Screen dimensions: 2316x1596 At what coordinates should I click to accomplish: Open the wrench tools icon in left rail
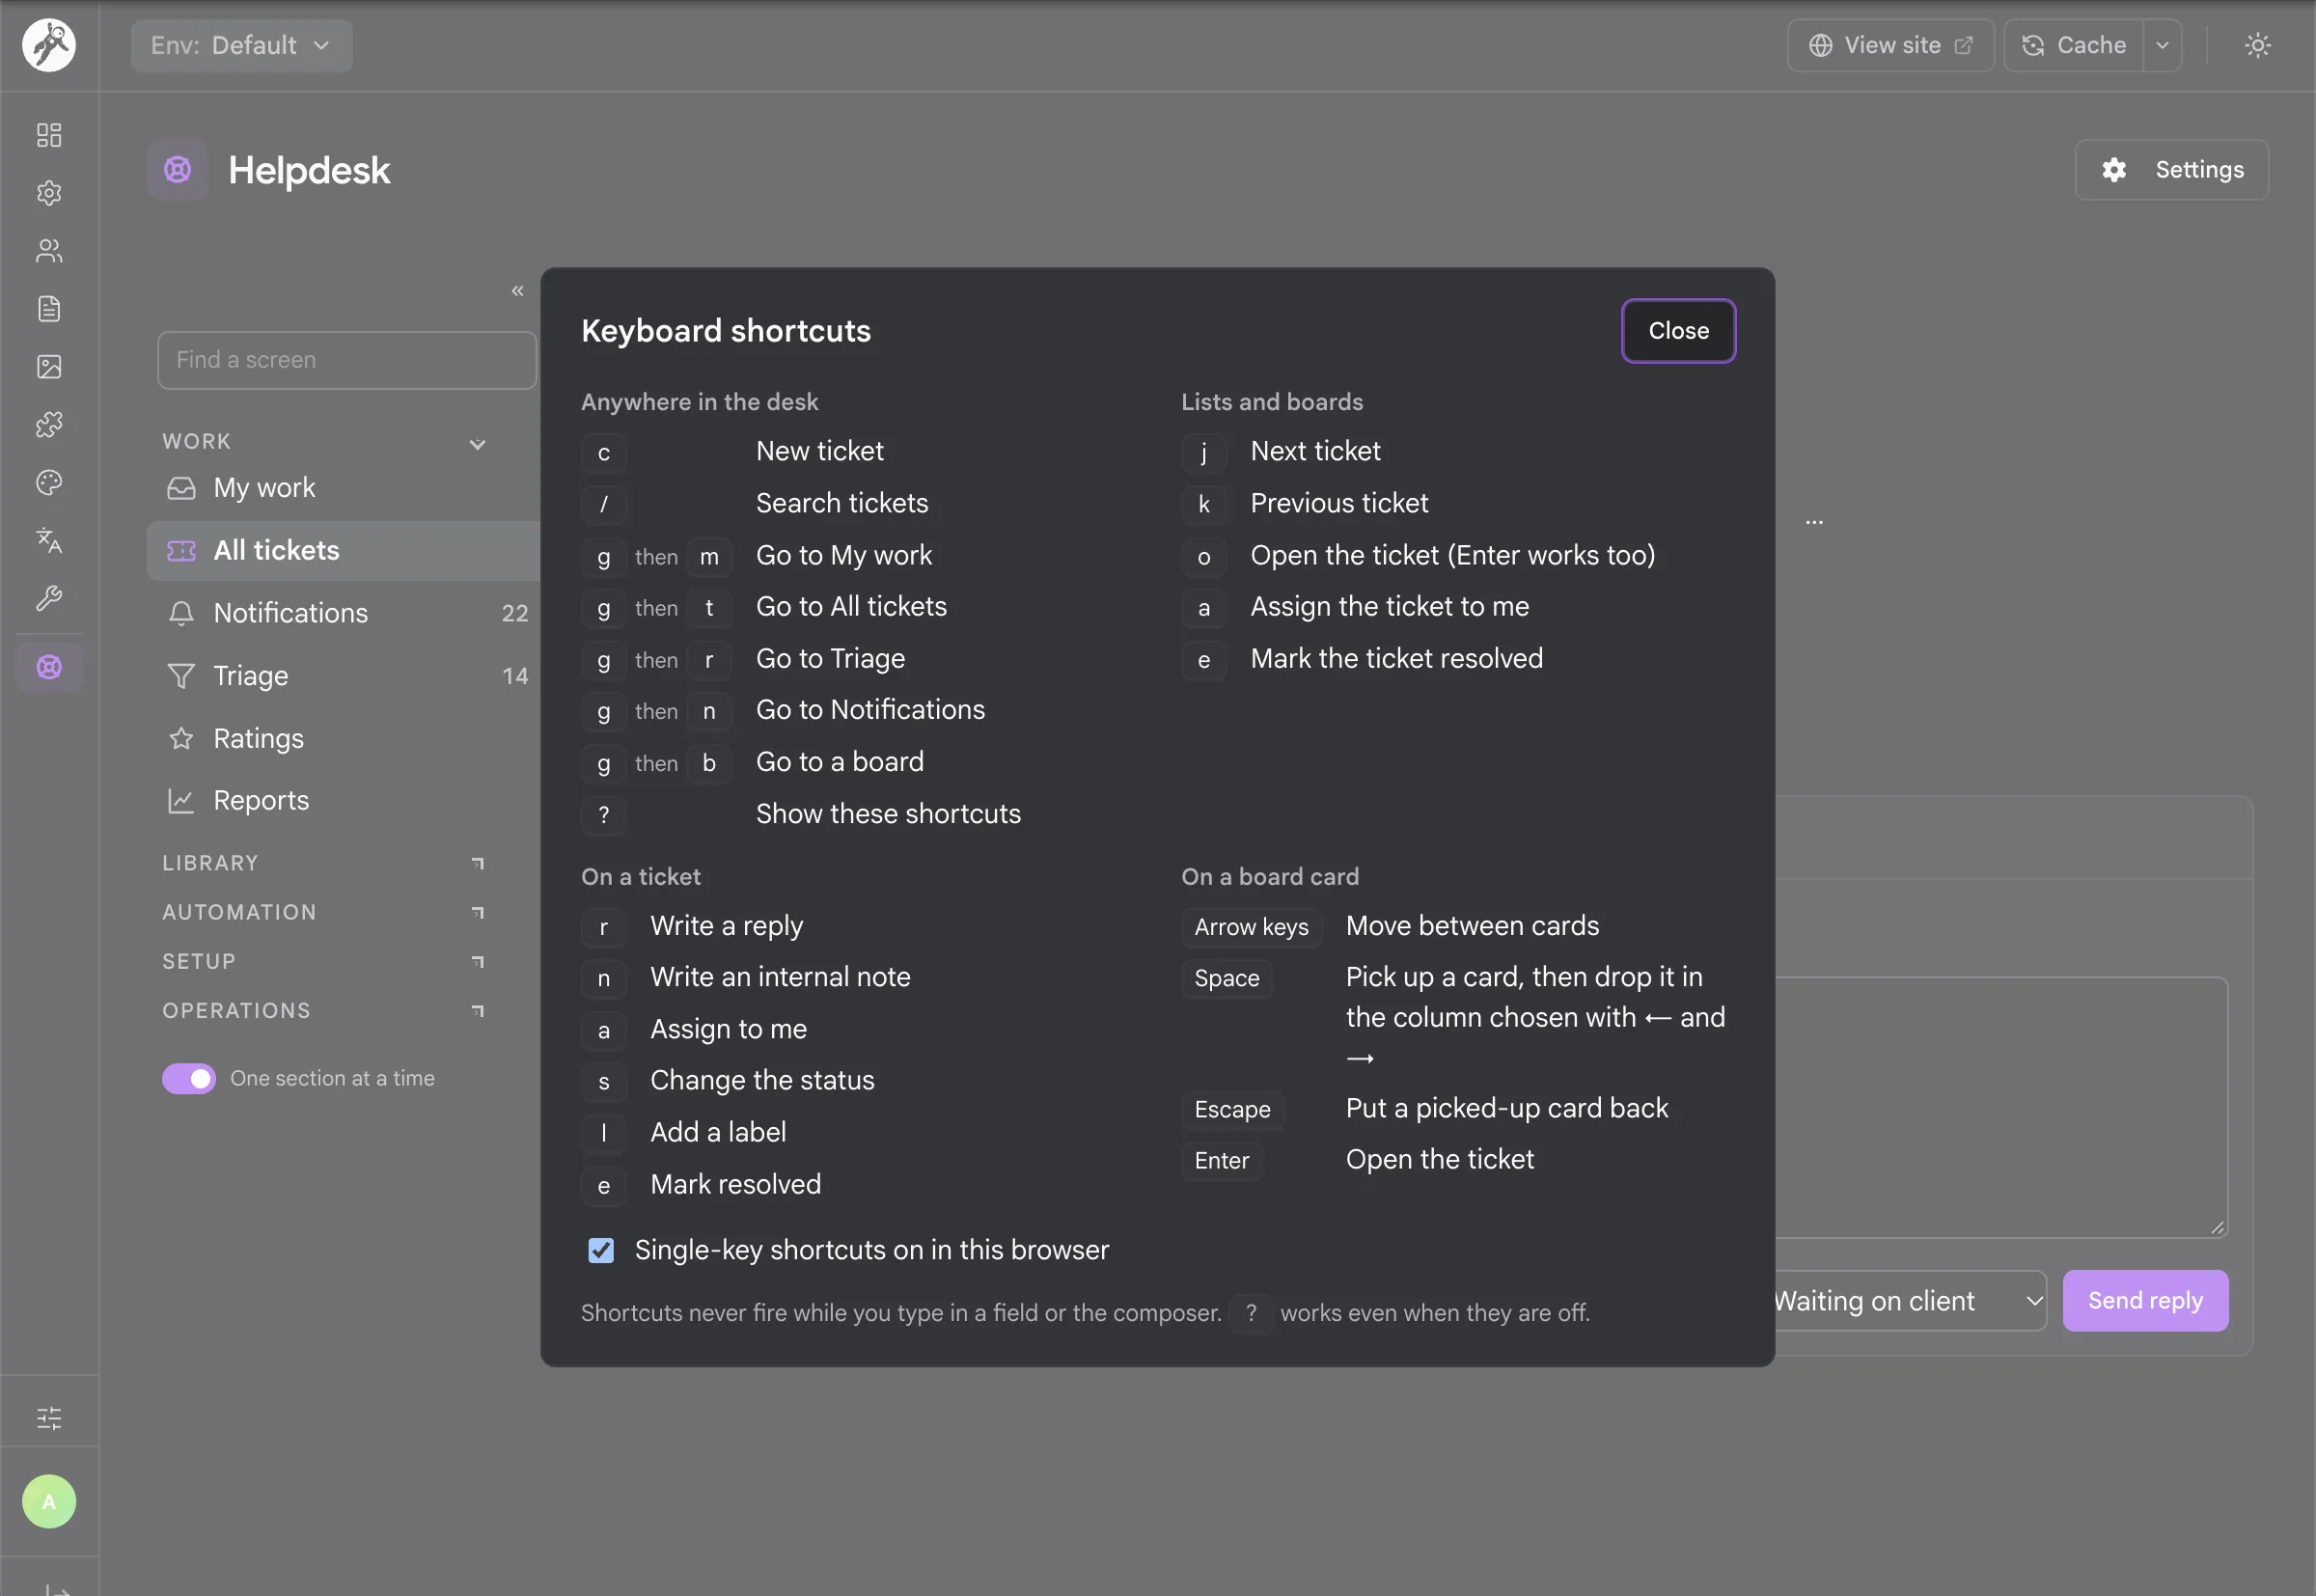pos(49,598)
